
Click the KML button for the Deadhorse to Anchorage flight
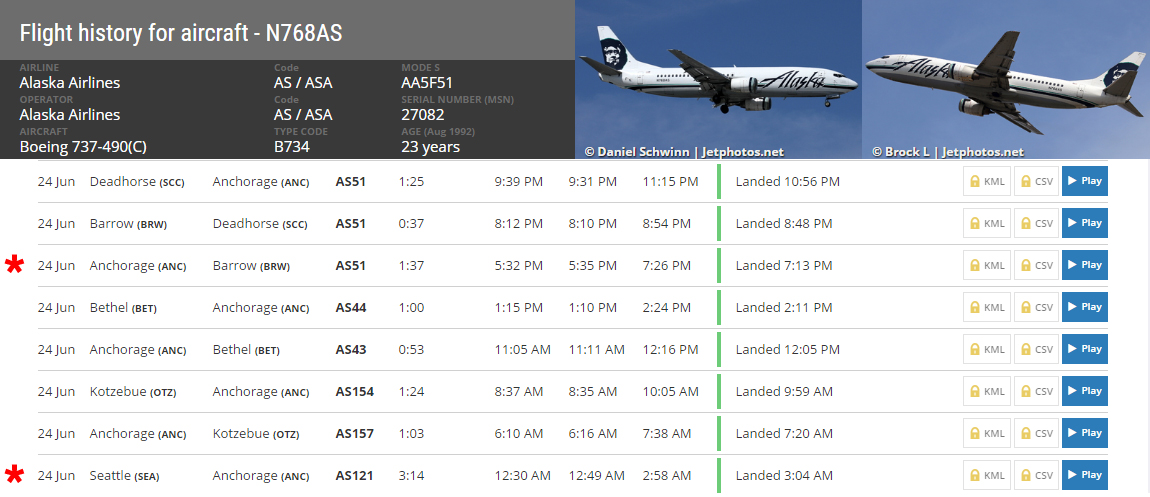point(986,181)
